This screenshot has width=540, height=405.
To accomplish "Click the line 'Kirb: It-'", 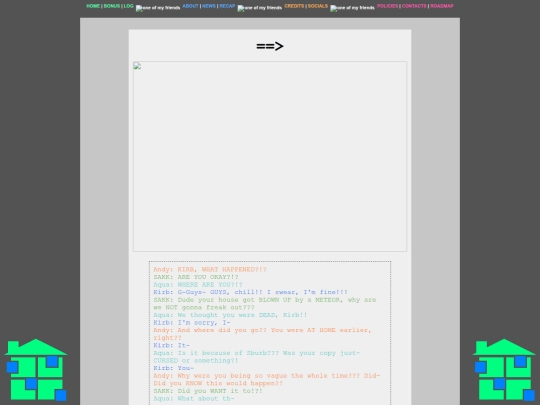I will coord(172,345).
